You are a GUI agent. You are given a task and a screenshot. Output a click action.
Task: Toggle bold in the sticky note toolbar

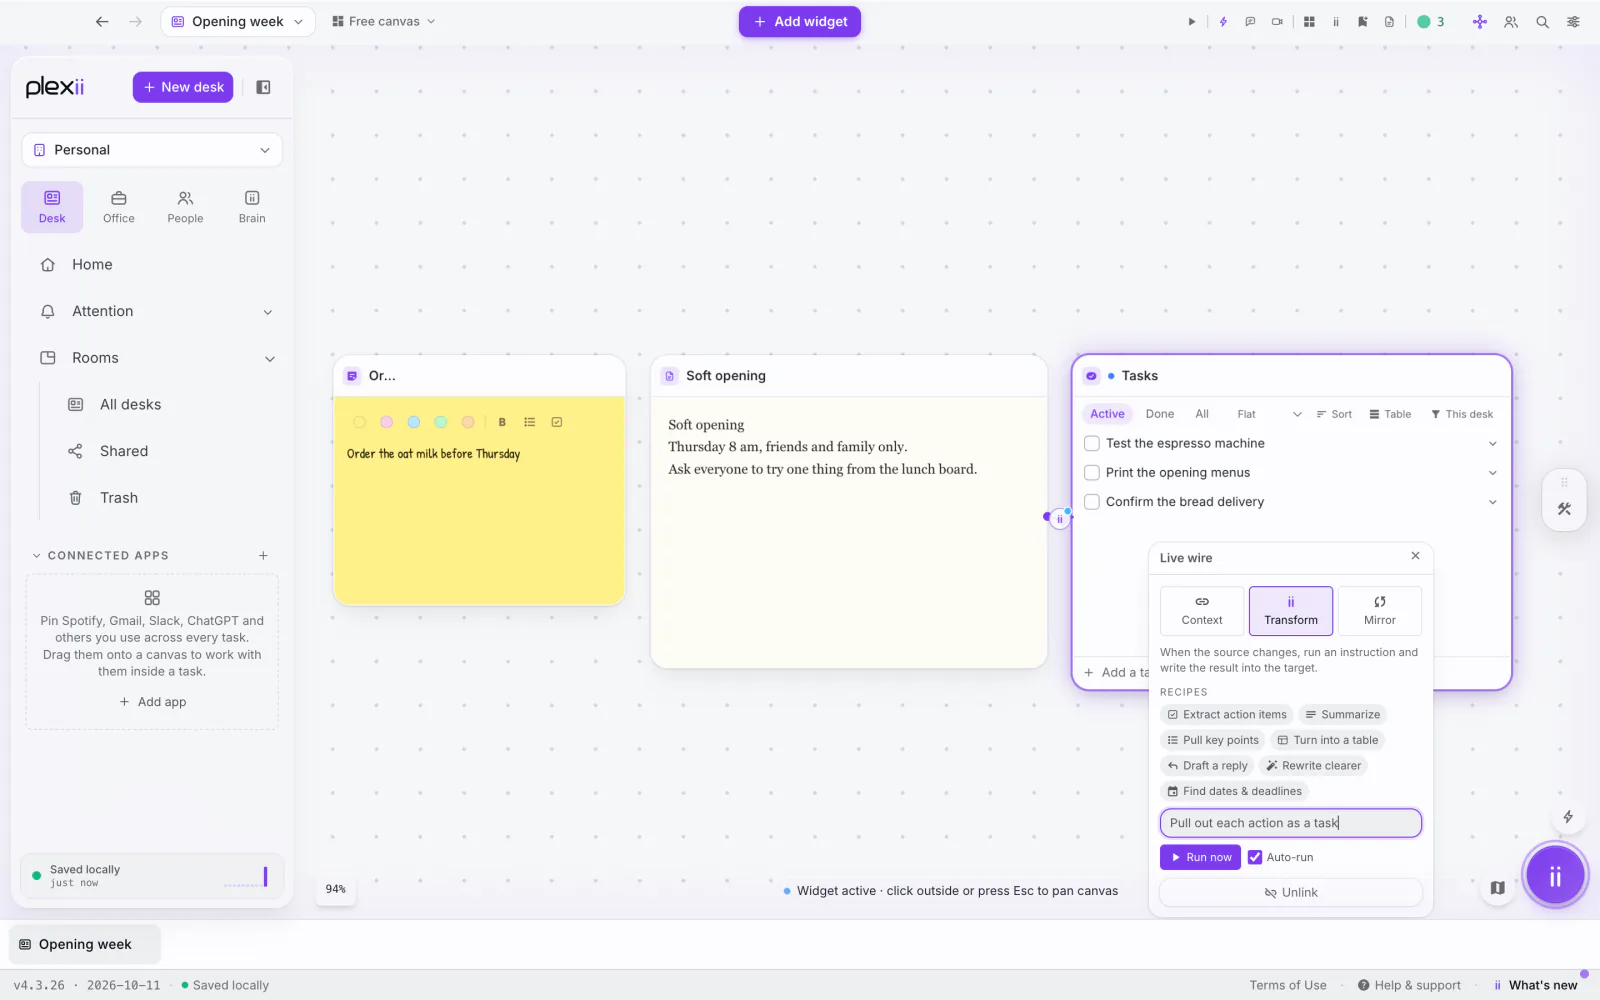pyautogui.click(x=502, y=422)
